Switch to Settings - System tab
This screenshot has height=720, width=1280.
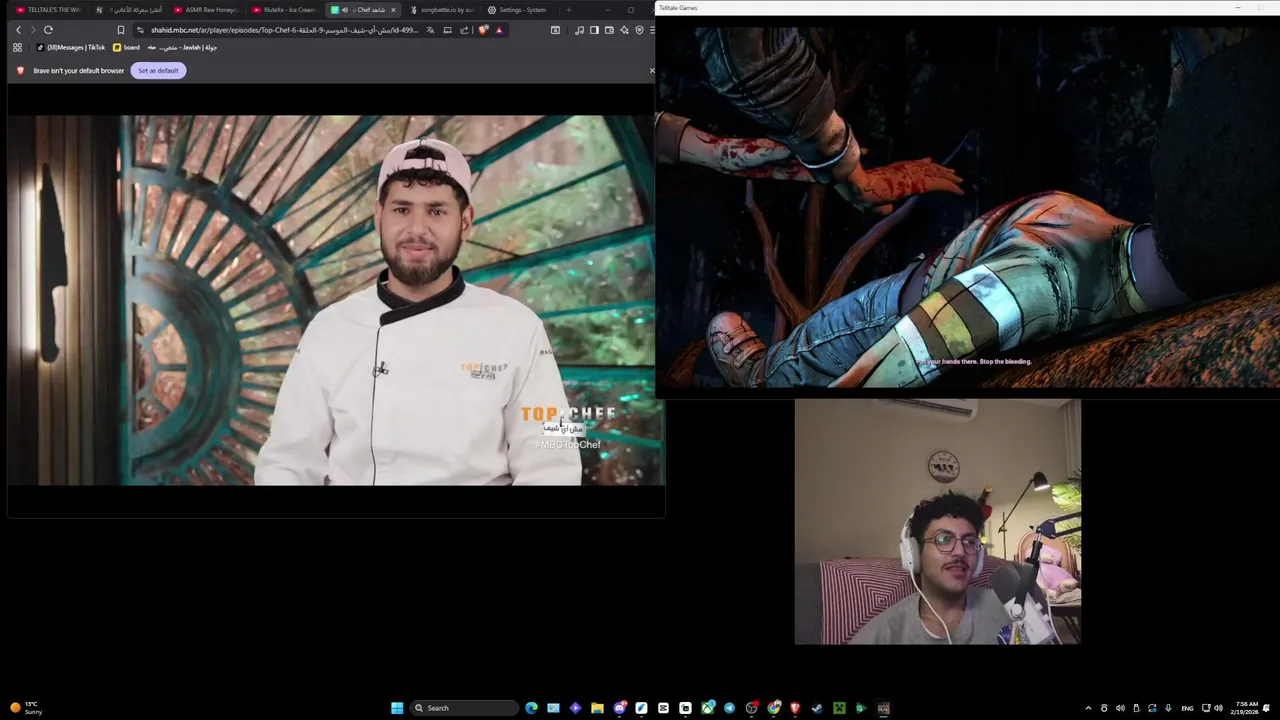pyautogui.click(x=519, y=10)
